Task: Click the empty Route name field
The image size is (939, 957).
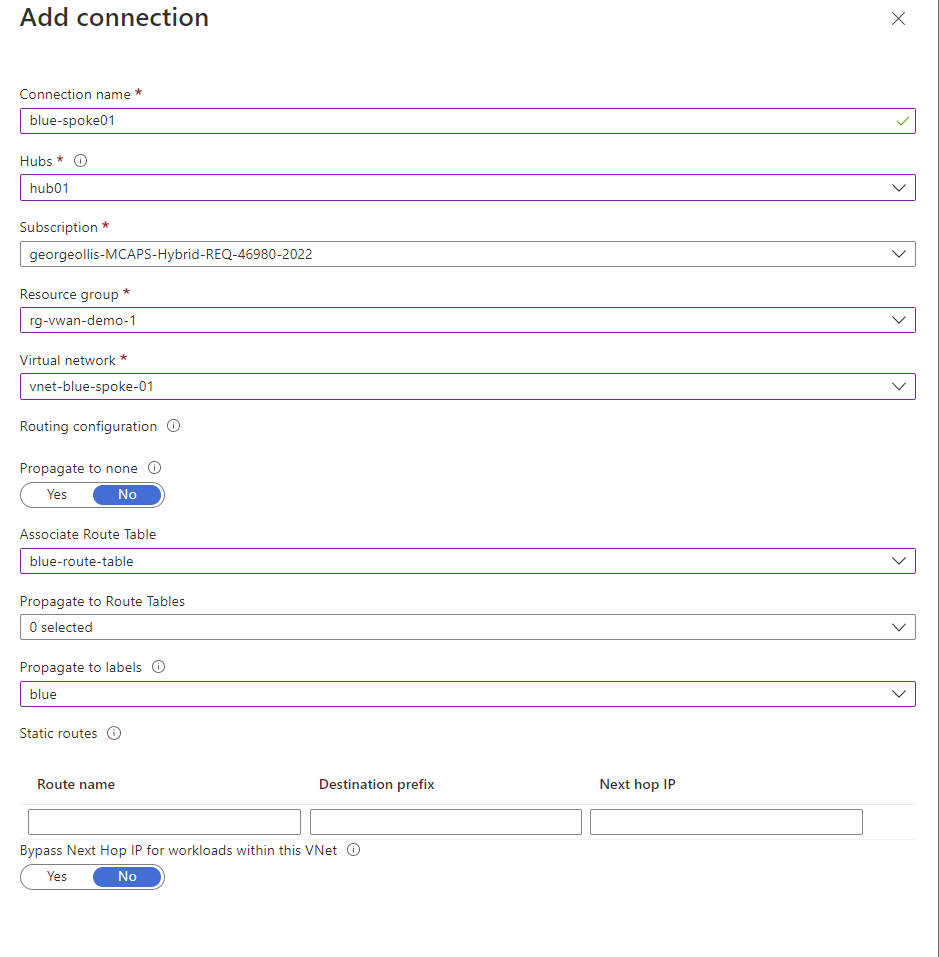Action: pyautogui.click(x=163, y=821)
